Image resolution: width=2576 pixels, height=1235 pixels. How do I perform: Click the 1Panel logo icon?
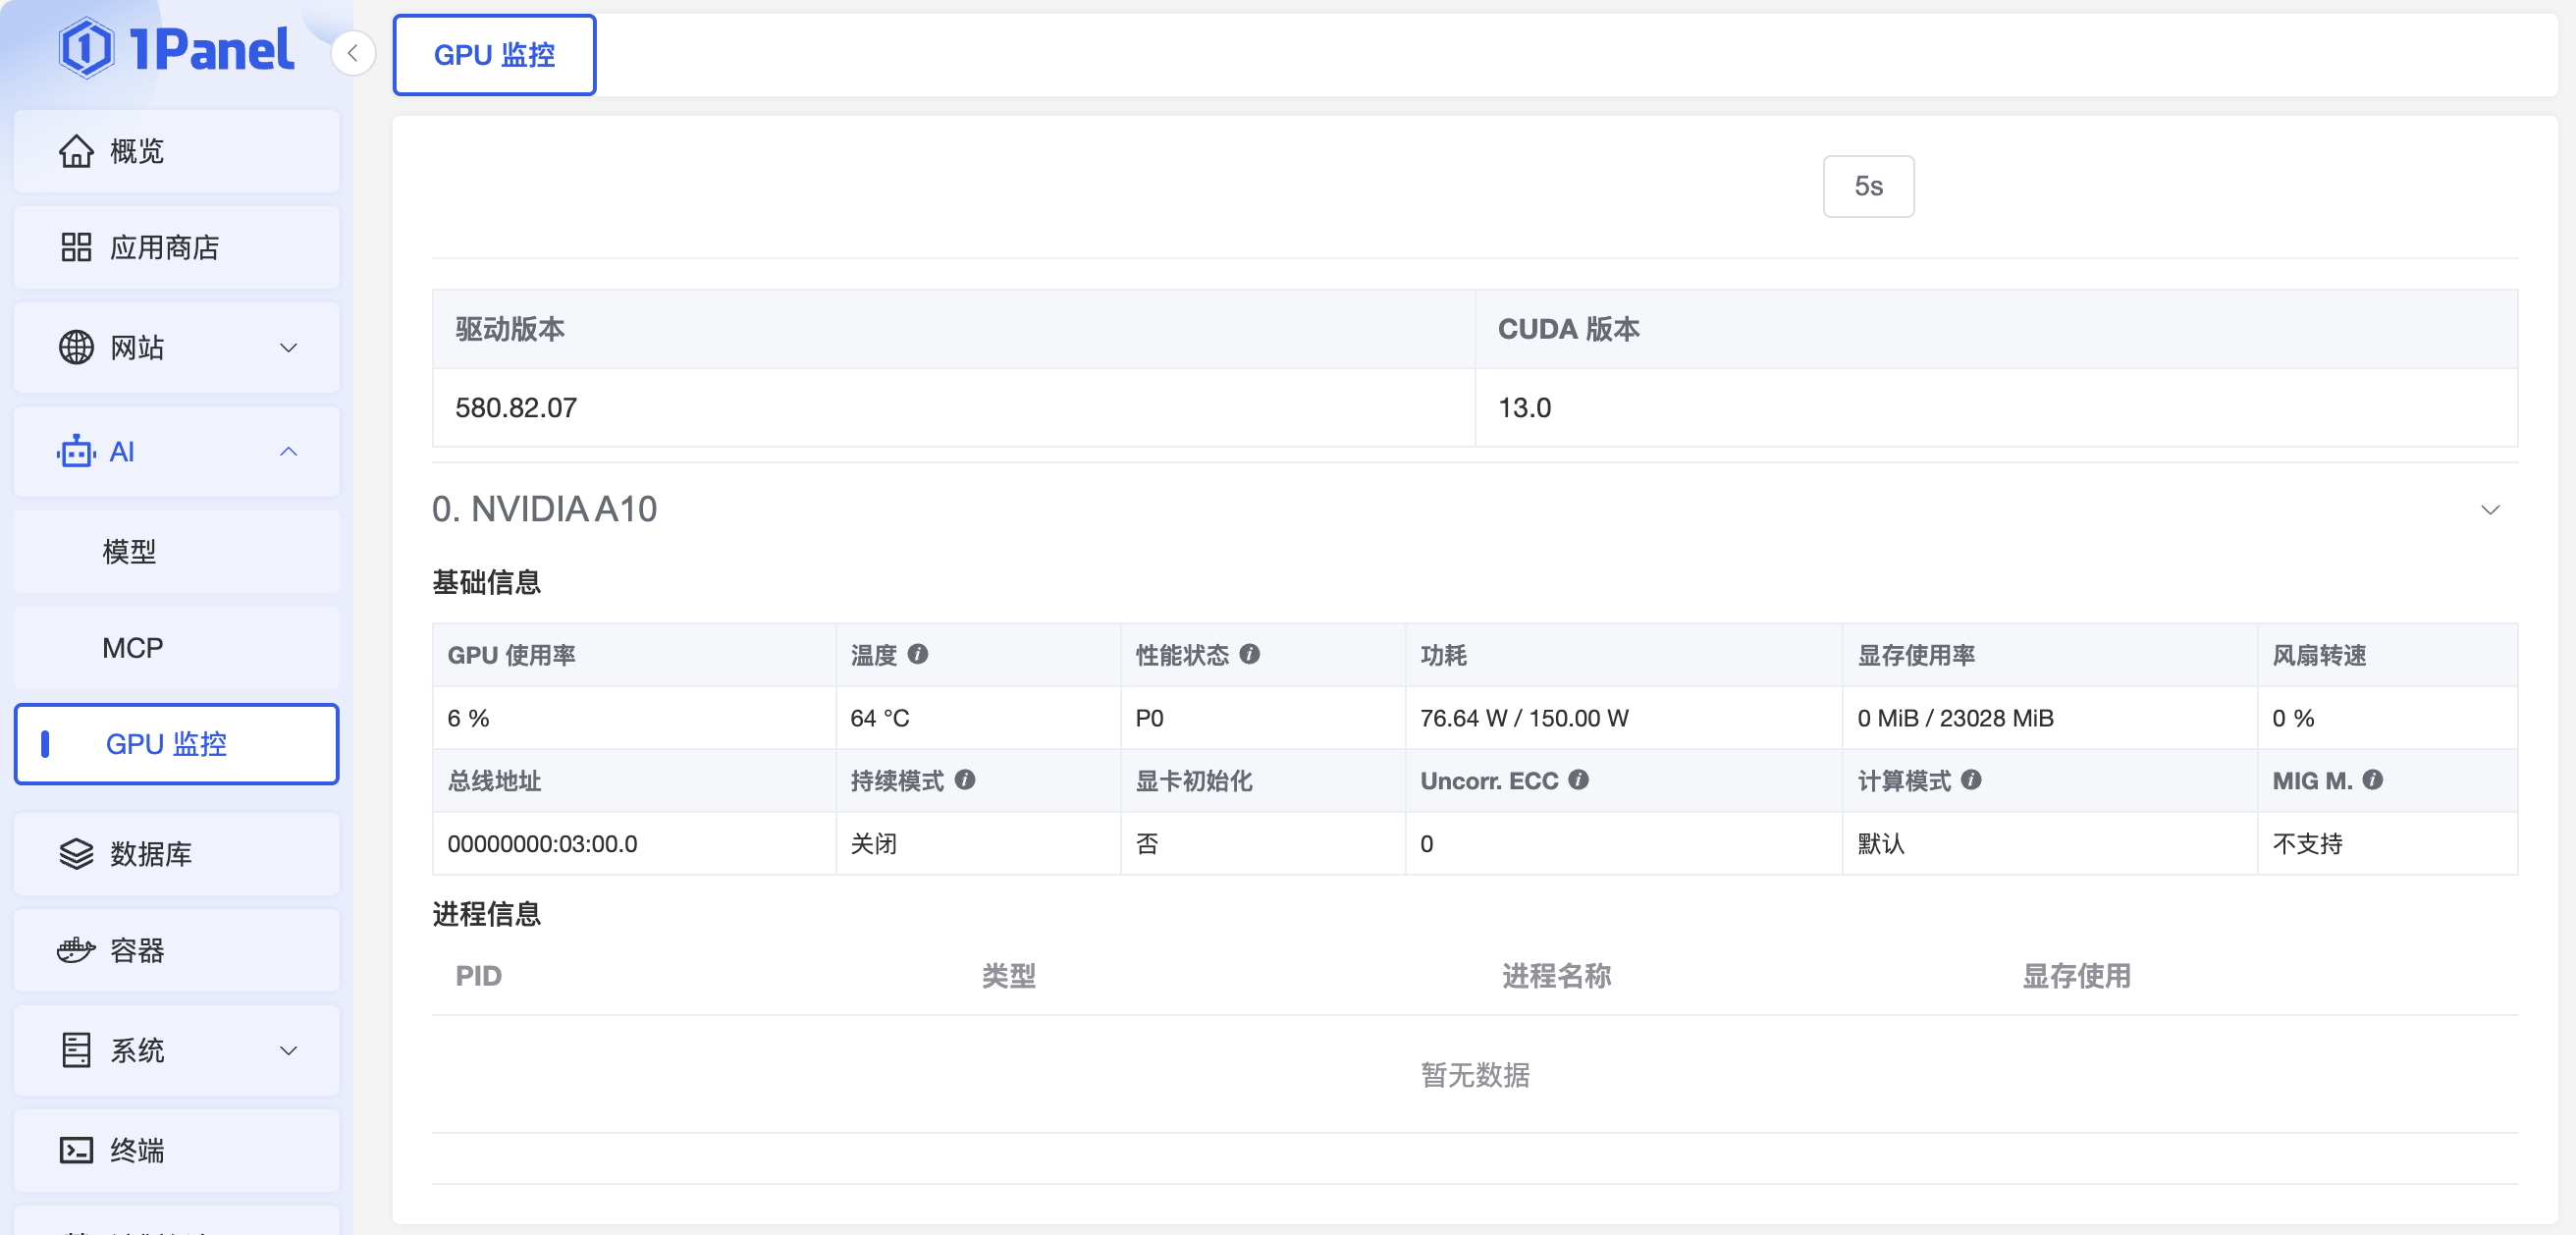[86, 48]
